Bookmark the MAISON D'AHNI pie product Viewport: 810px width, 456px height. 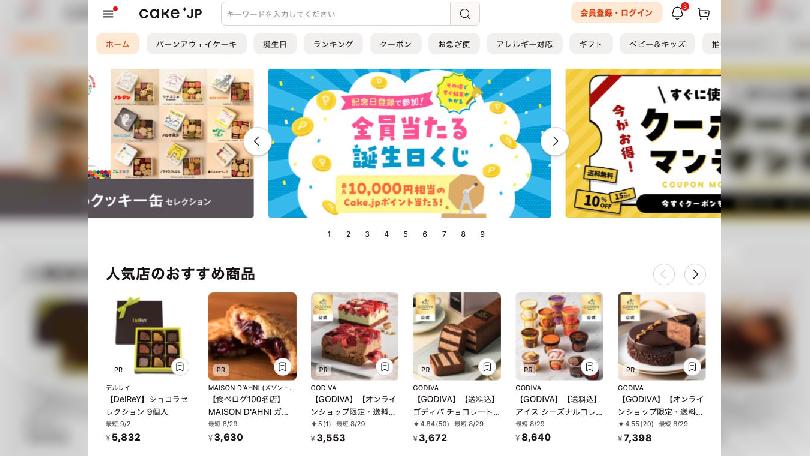(282, 367)
